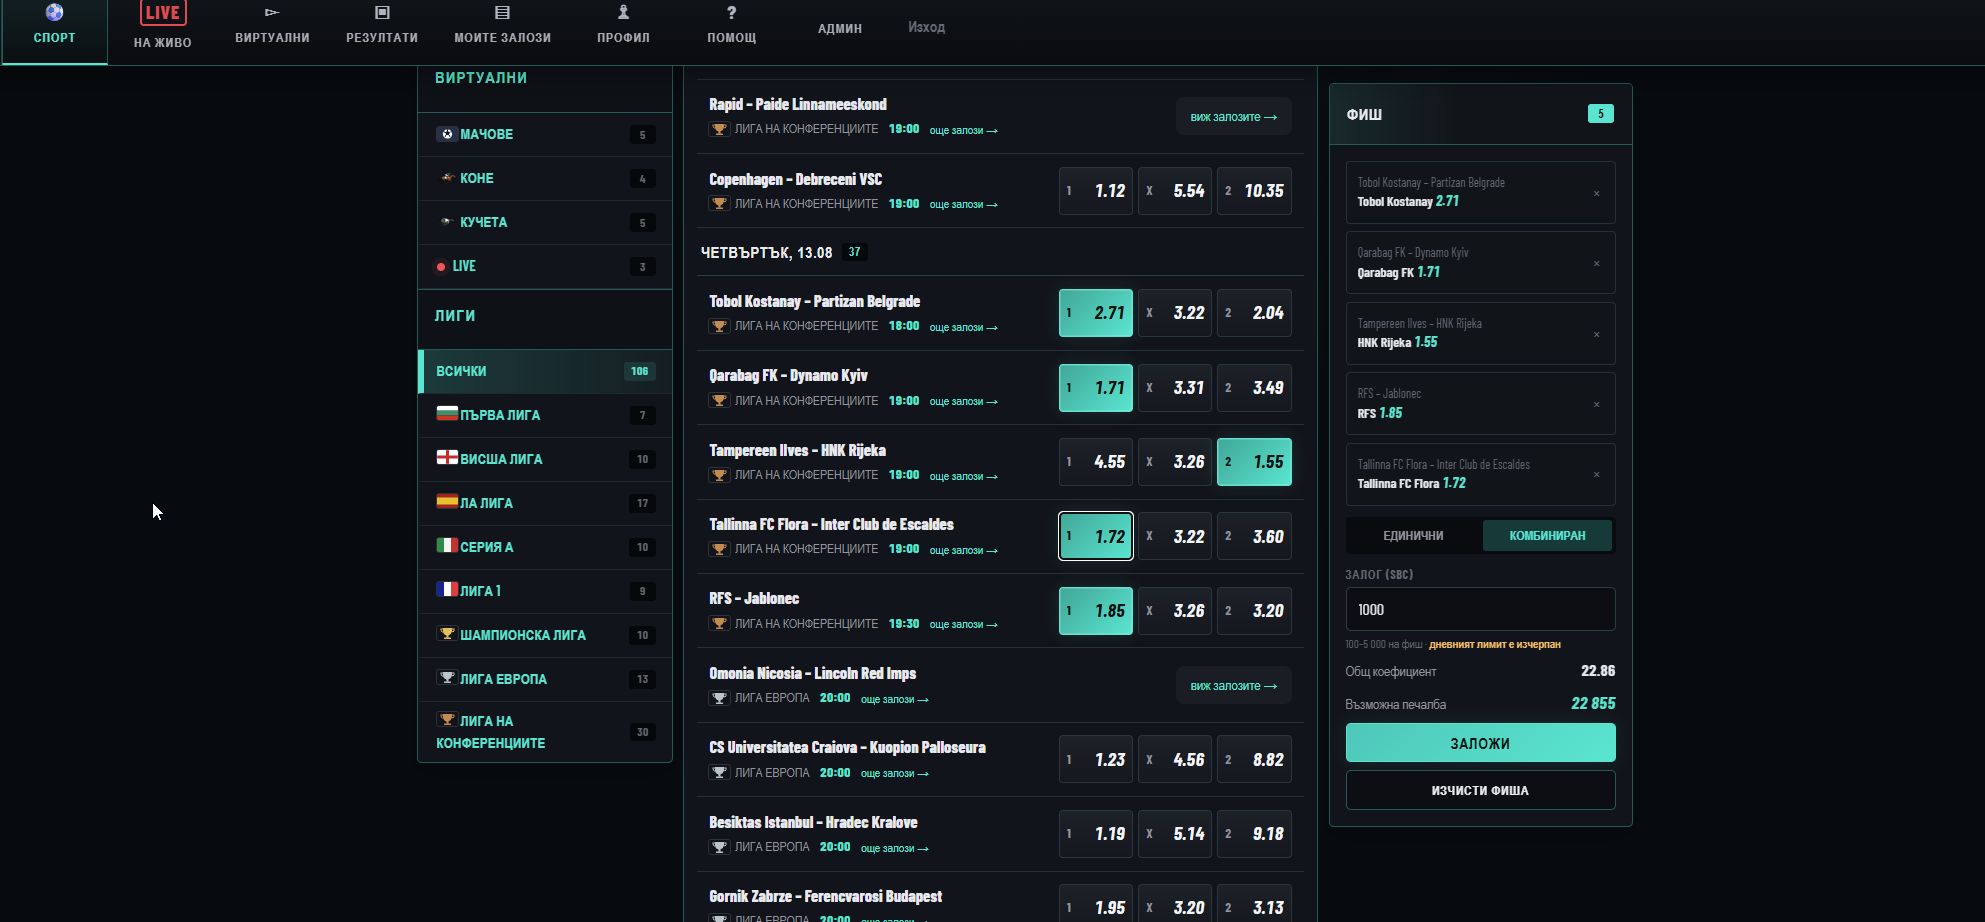Log out via Изход link
The width and height of the screenshot is (1985, 922).
point(926,27)
